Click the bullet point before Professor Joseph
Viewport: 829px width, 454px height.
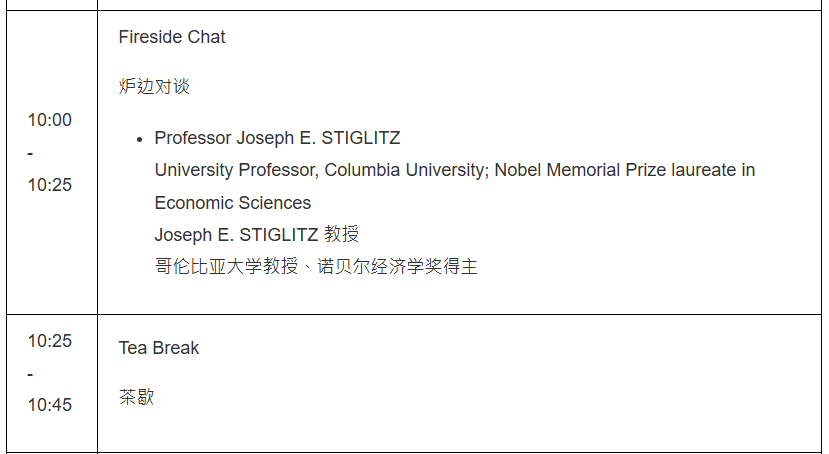click(x=139, y=139)
